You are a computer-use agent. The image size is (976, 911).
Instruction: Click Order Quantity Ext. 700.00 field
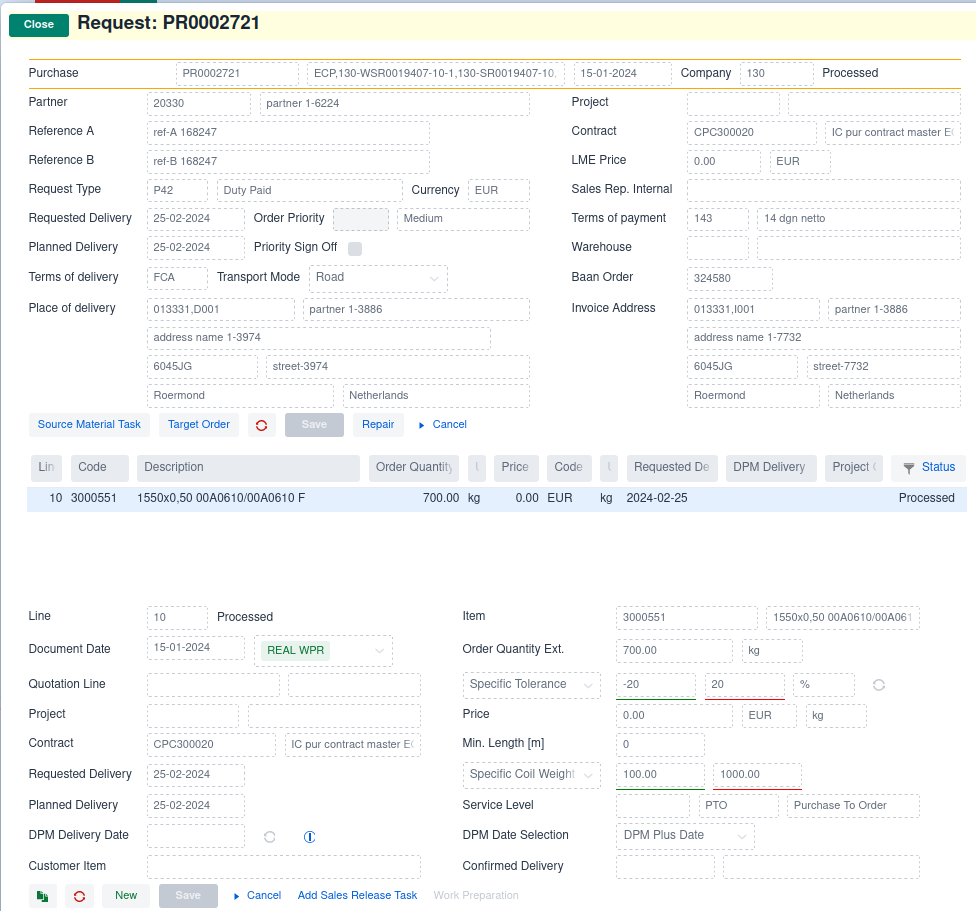coord(674,651)
